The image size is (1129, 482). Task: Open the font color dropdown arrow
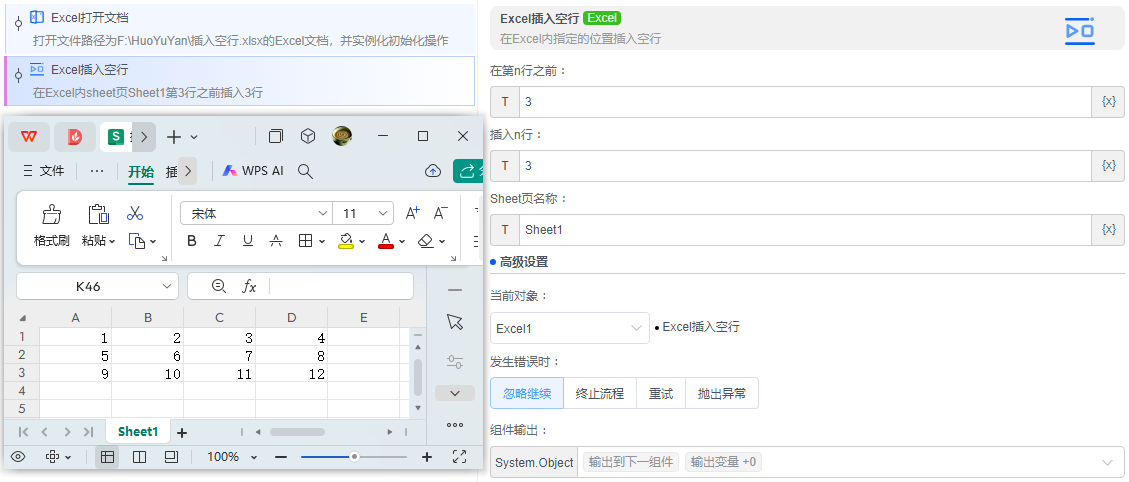click(402, 241)
